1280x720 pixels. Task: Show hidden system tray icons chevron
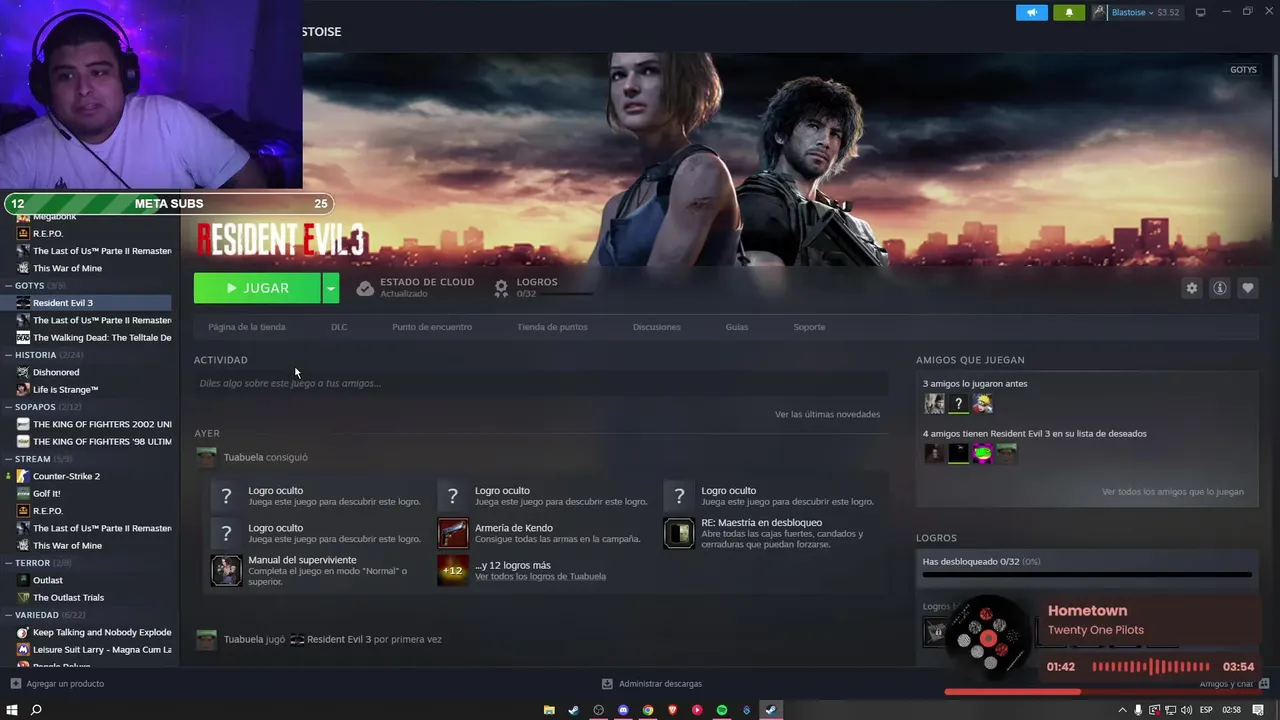(1122, 710)
